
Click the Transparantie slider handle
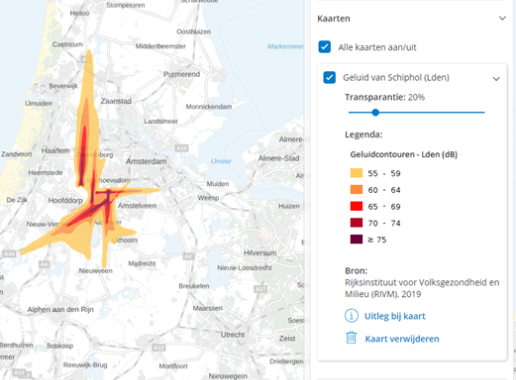375,112
